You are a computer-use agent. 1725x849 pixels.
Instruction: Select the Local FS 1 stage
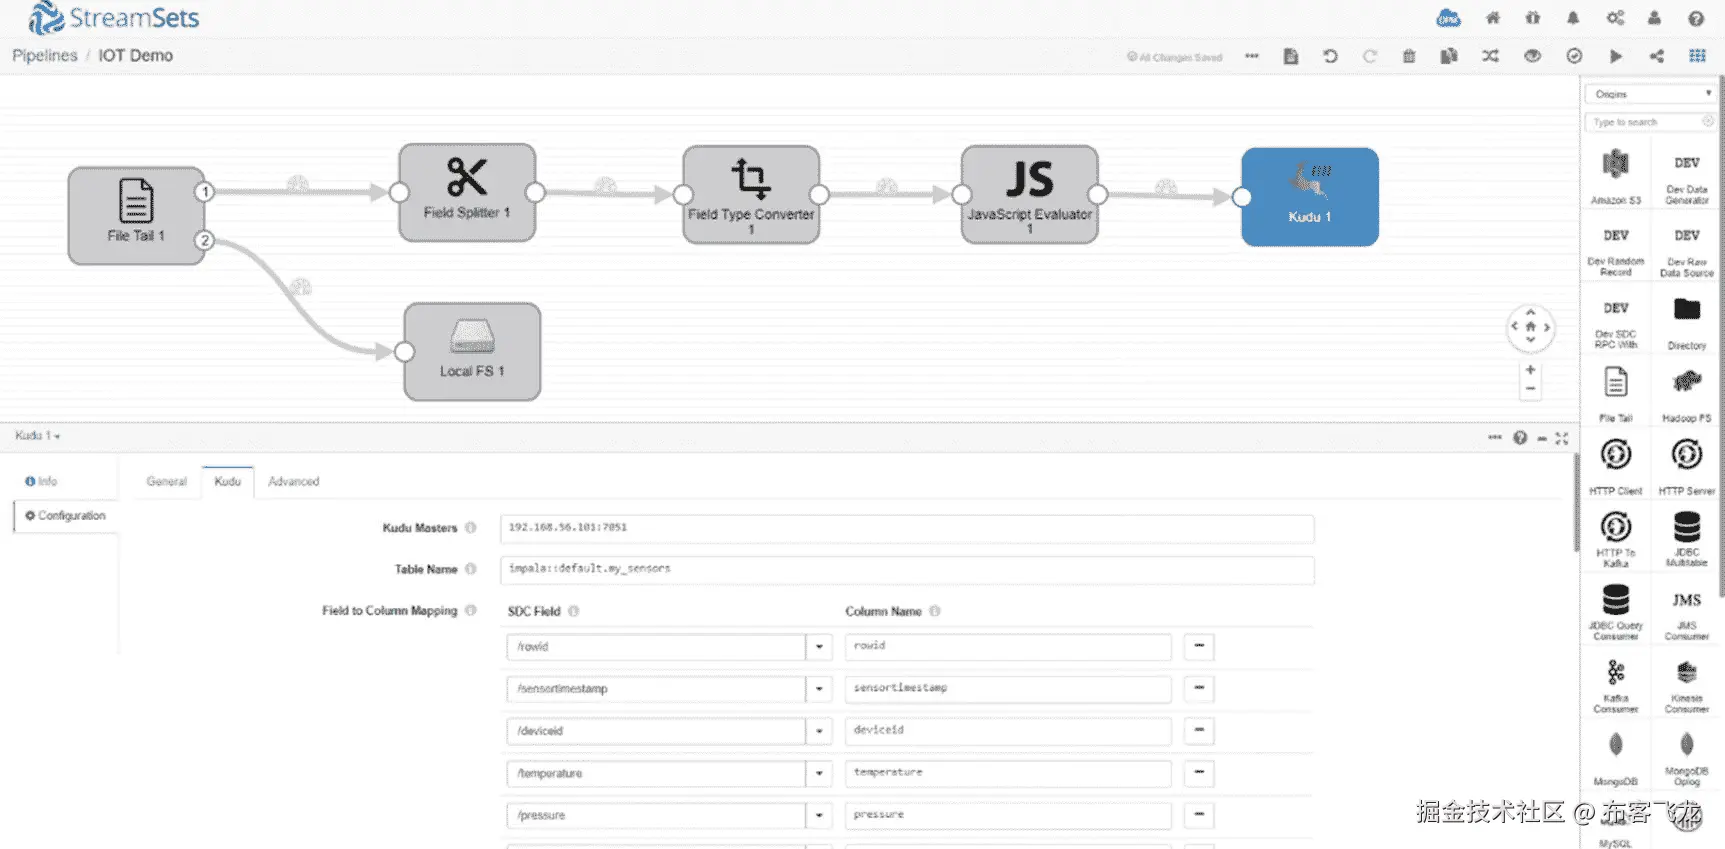point(472,351)
